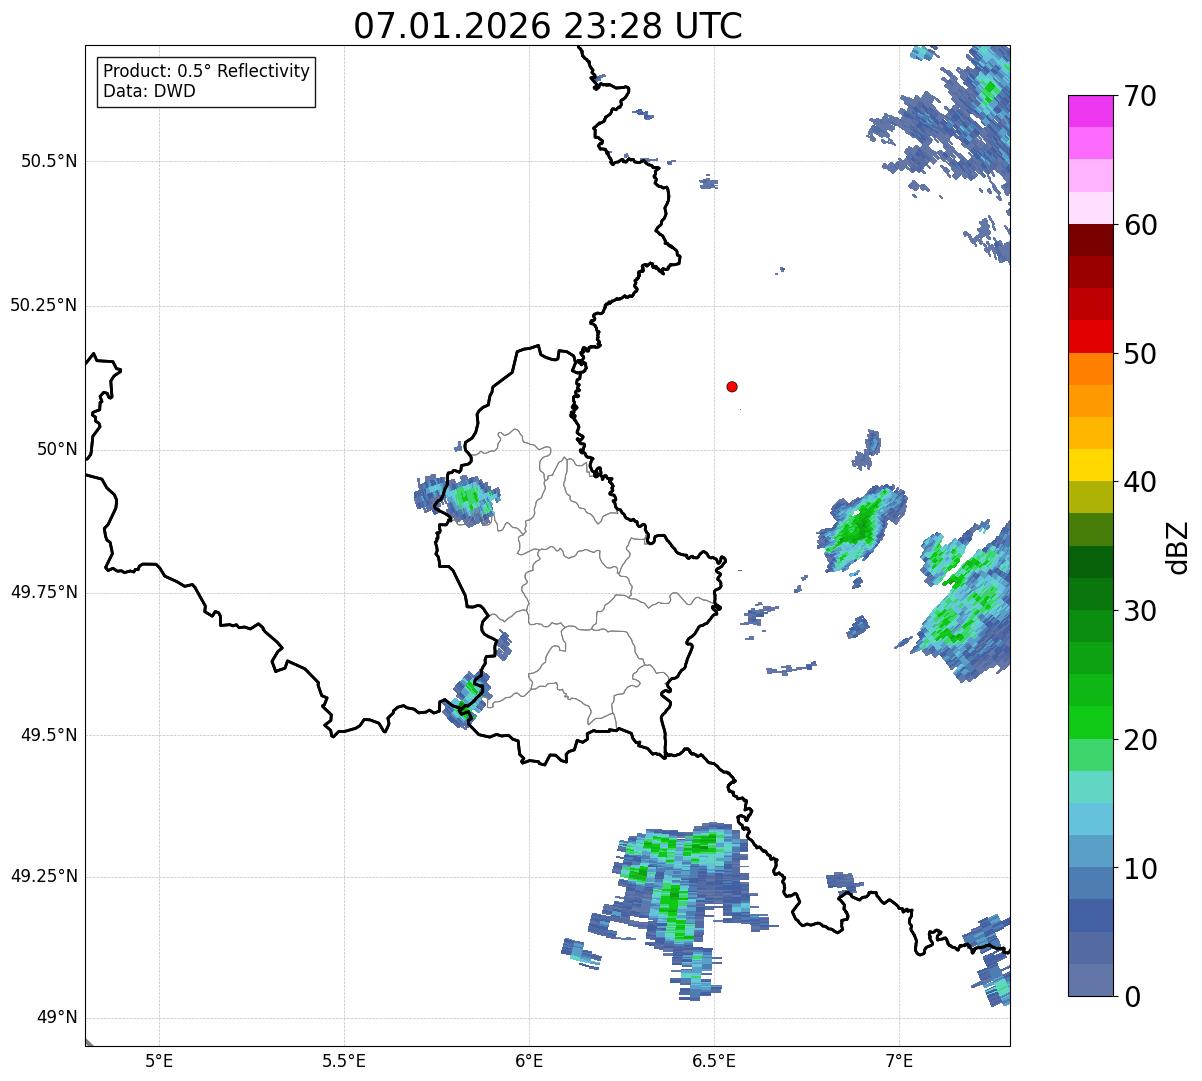Viewport: 1202px width, 1081px height.
Task: Click the 5°E longitude label
Action: click(x=159, y=1060)
